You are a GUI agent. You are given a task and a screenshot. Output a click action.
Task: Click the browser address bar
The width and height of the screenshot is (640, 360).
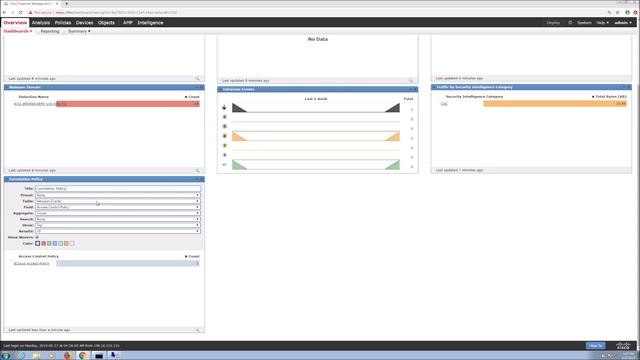pos(318,12)
